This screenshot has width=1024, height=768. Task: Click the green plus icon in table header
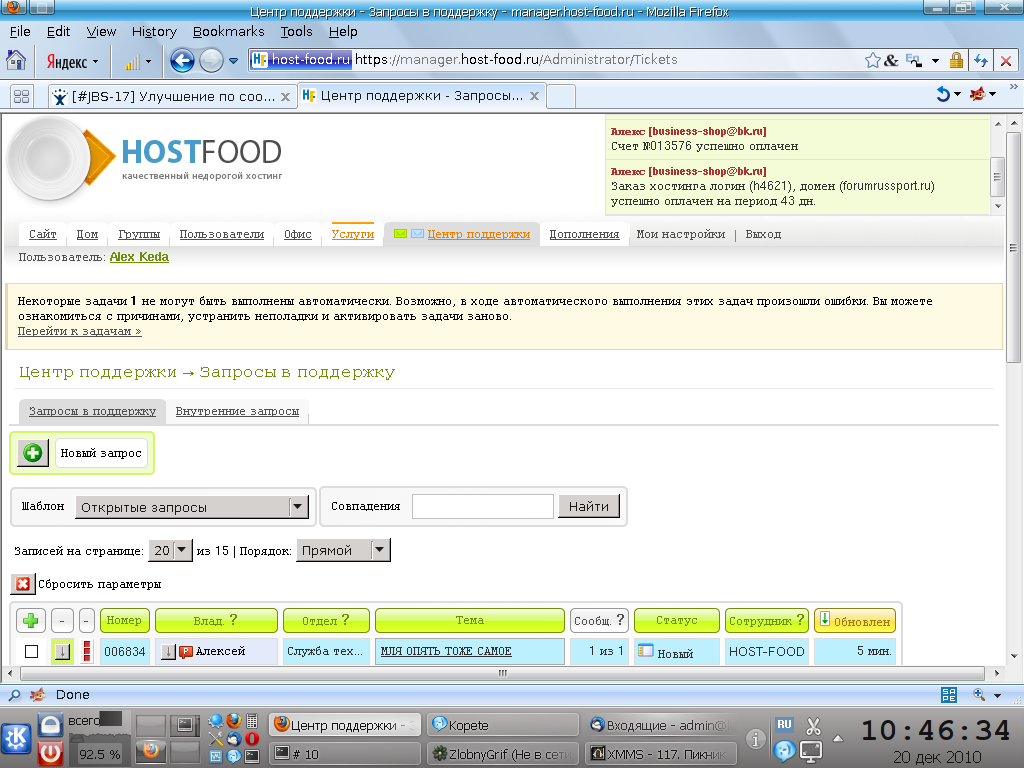pyautogui.click(x=30, y=620)
